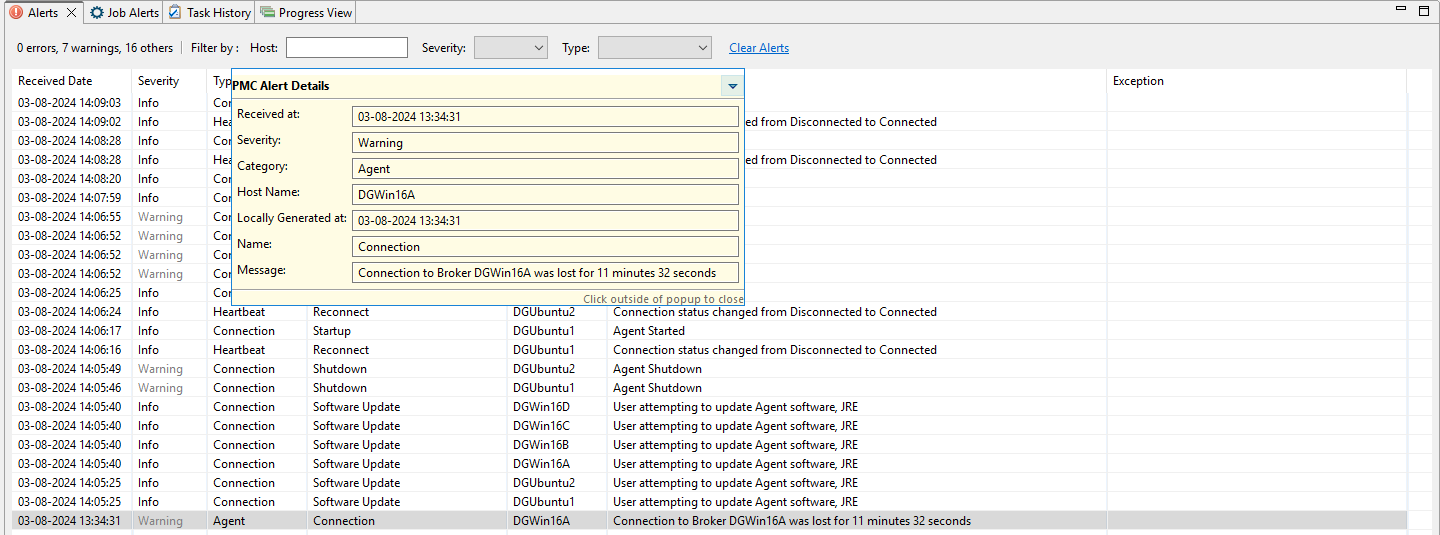
Task: Switch to the Task History tab
Action: (x=209, y=13)
